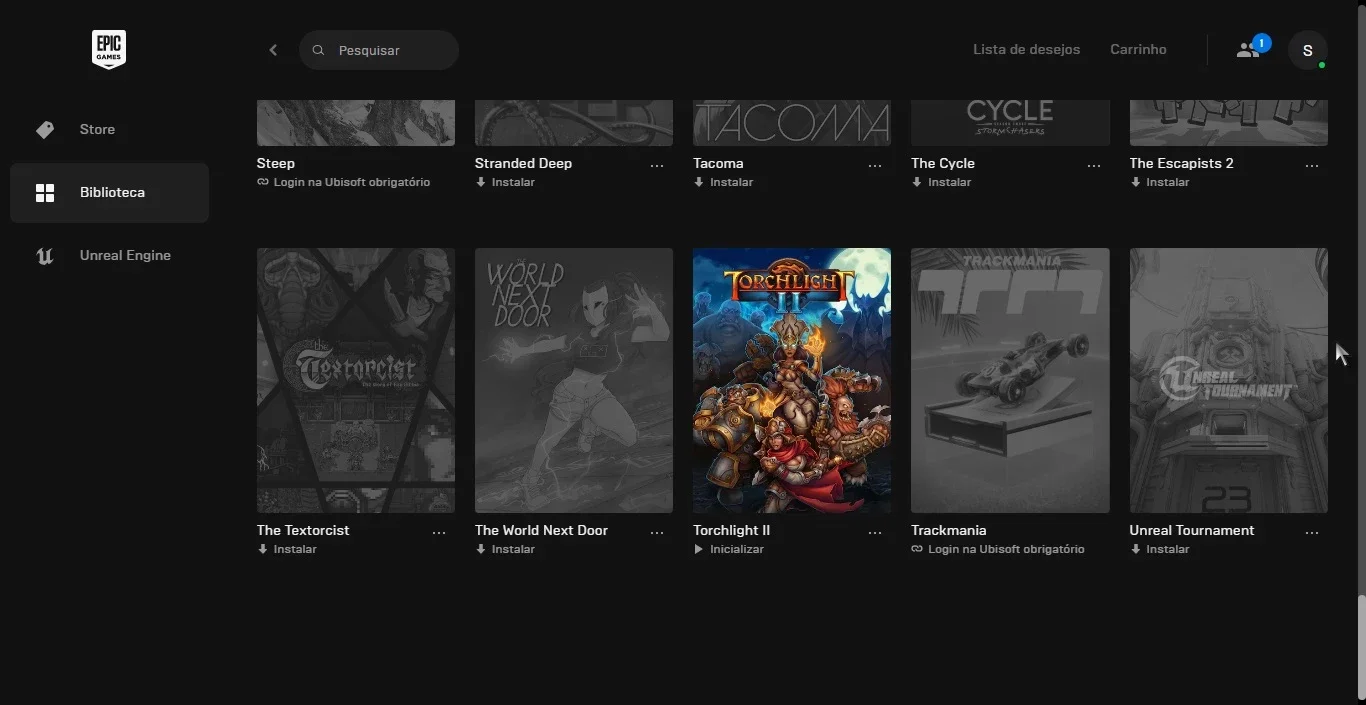This screenshot has height=705, width=1366.
Task: Open the Store tag icon
Action: (x=44, y=130)
